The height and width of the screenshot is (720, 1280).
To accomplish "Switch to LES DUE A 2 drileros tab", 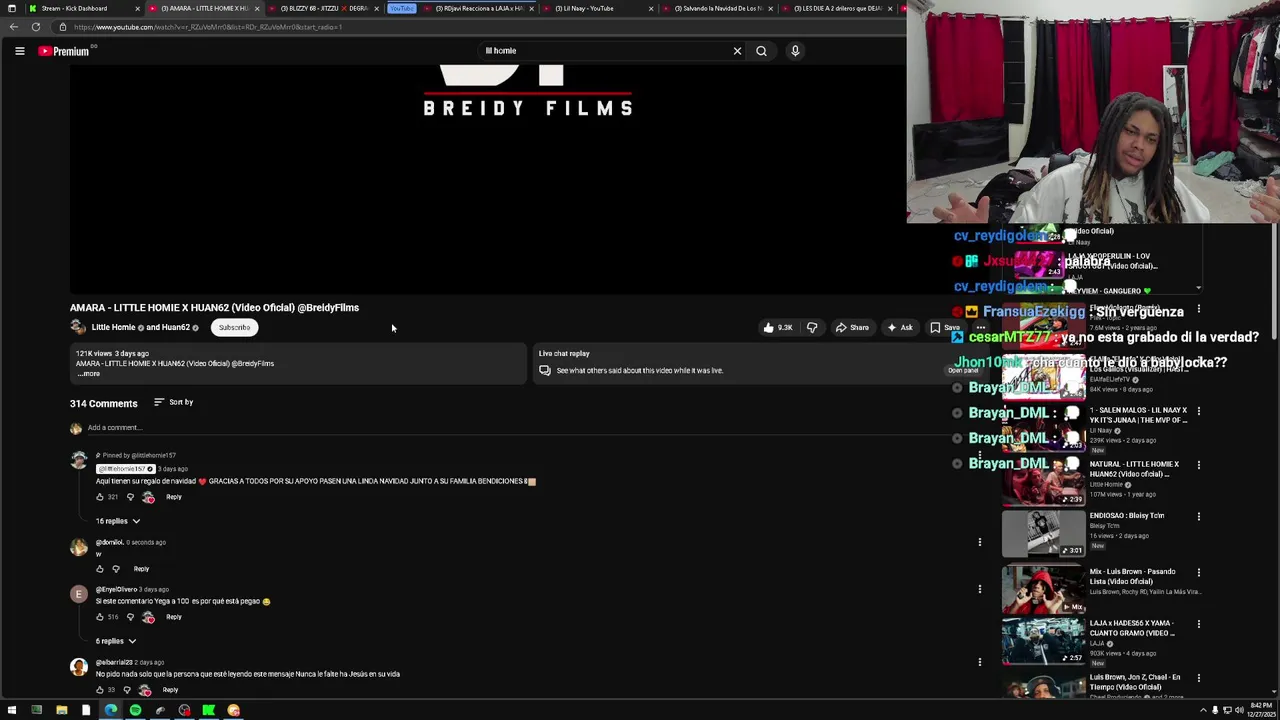I will click(838, 8).
